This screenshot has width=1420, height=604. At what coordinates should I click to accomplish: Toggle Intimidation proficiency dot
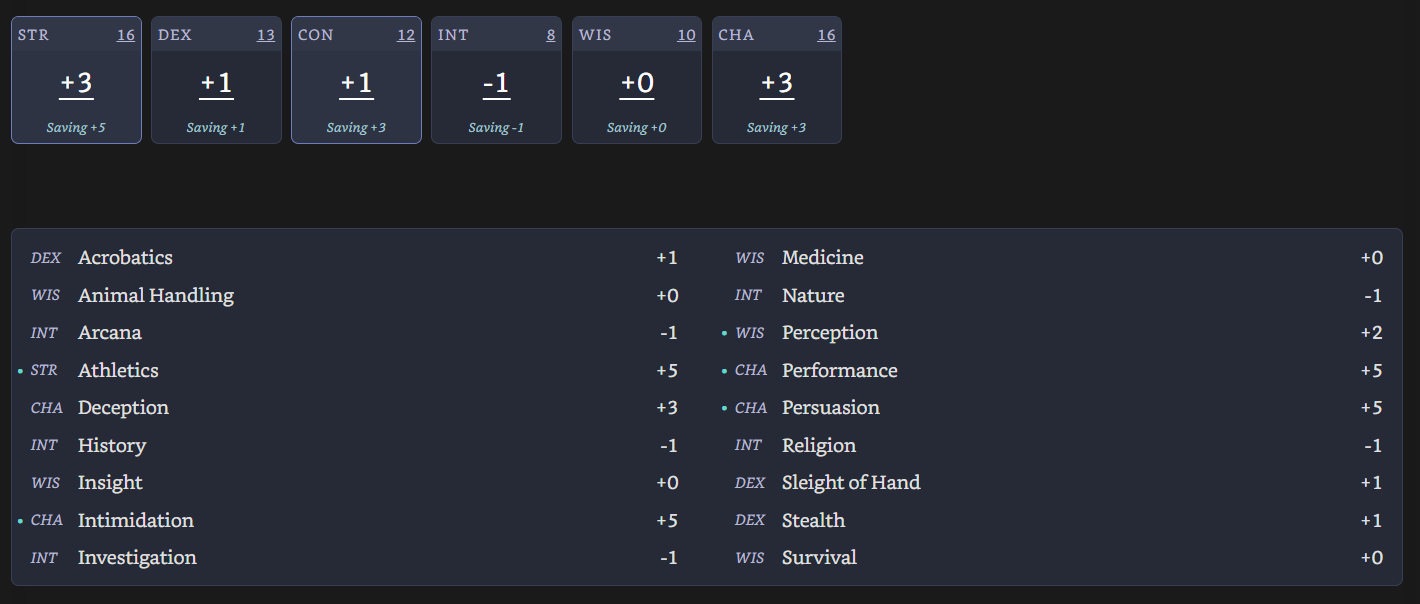20,521
